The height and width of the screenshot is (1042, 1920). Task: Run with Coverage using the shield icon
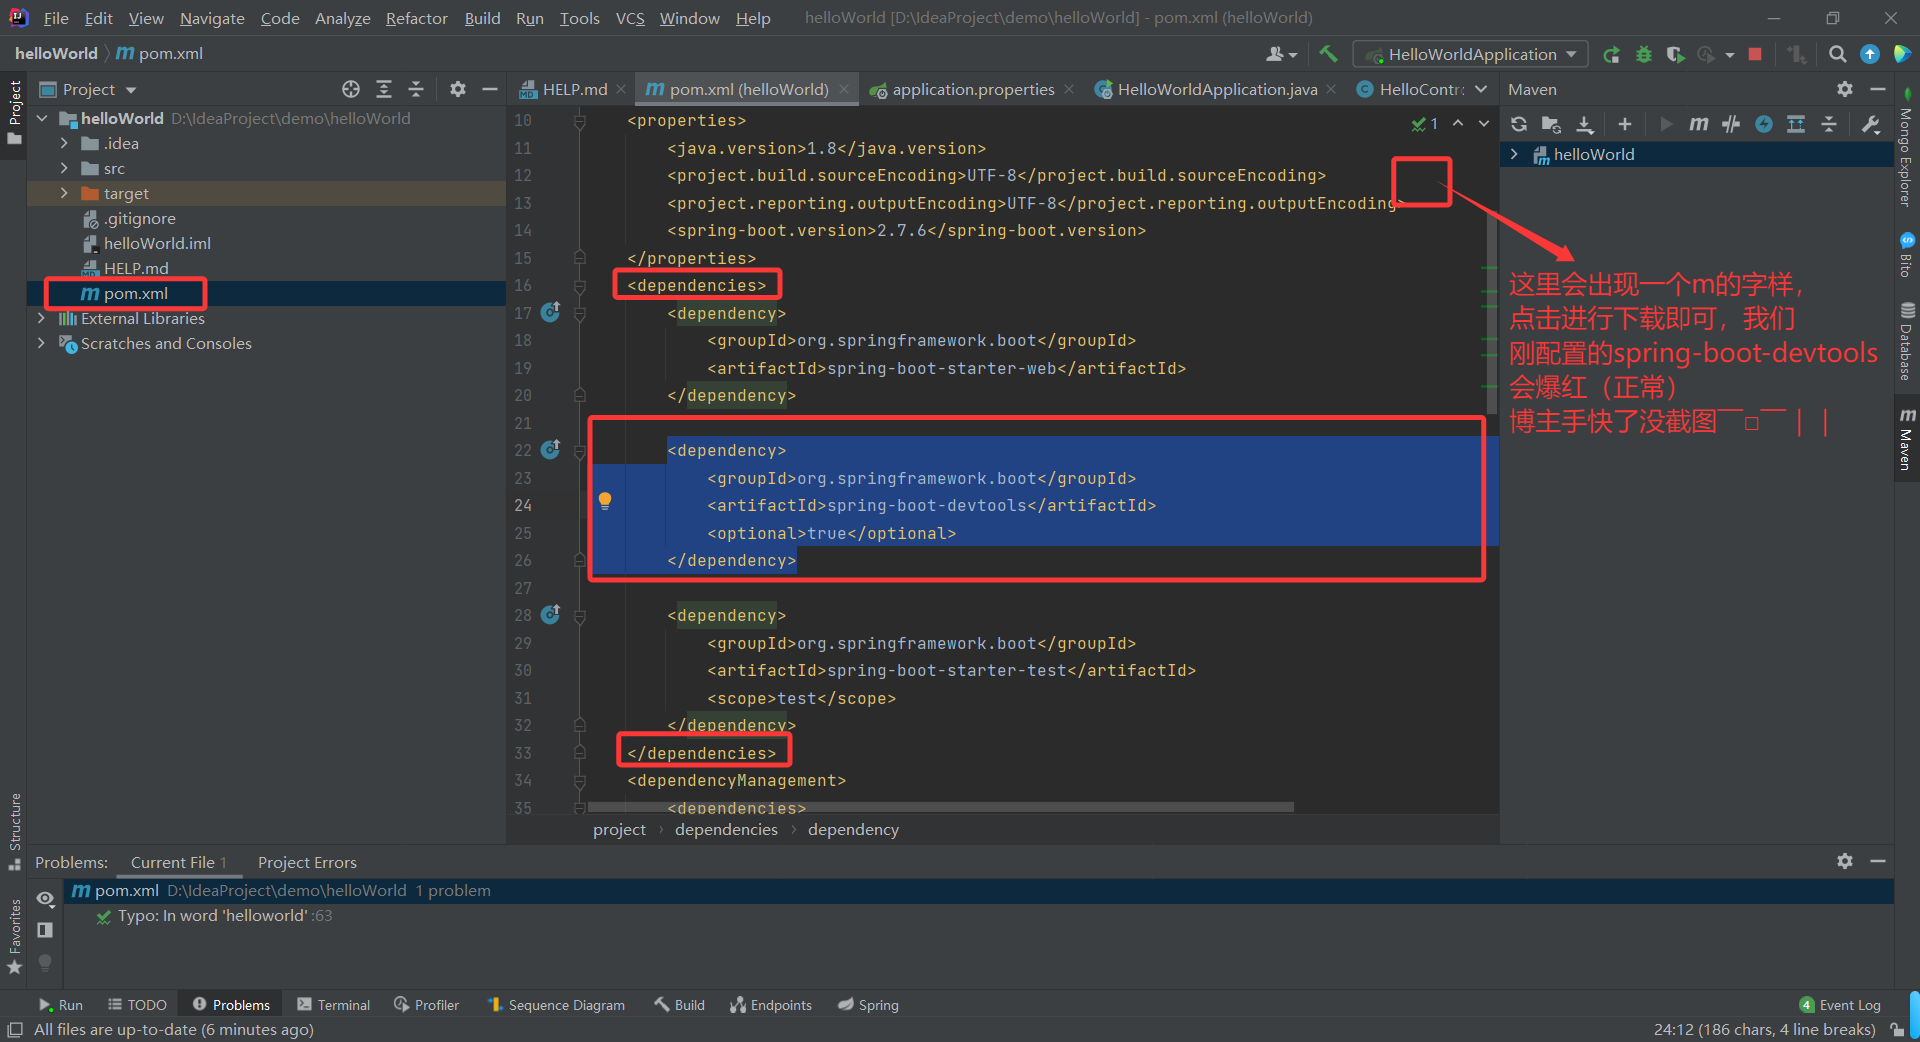(1675, 55)
